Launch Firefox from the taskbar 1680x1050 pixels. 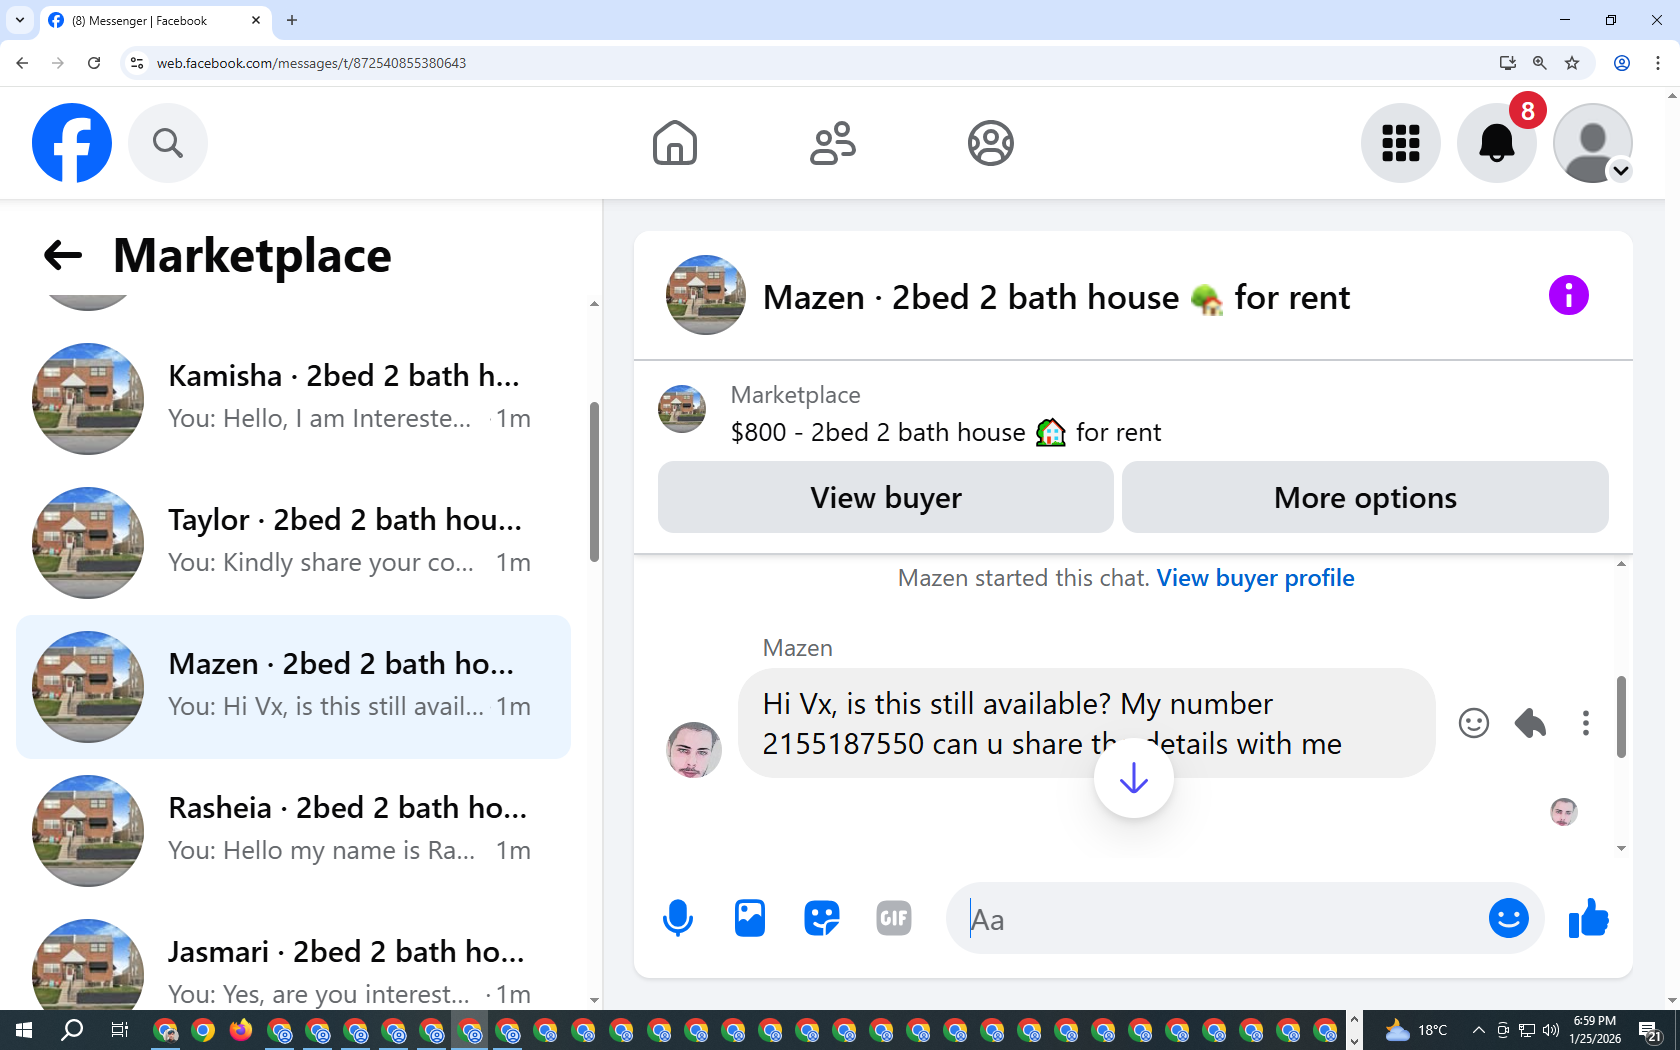pyautogui.click(x=241, y=1030)
